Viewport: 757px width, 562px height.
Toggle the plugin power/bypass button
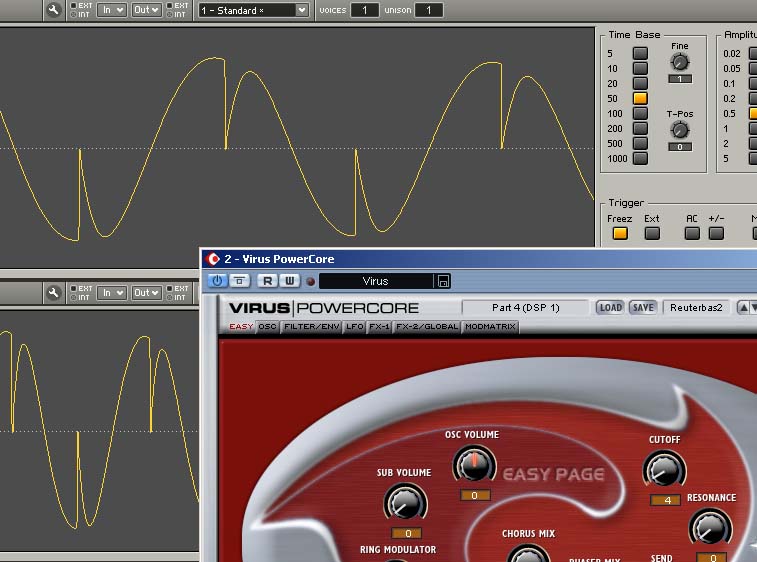pyautogui.click(x=217, y=281)
